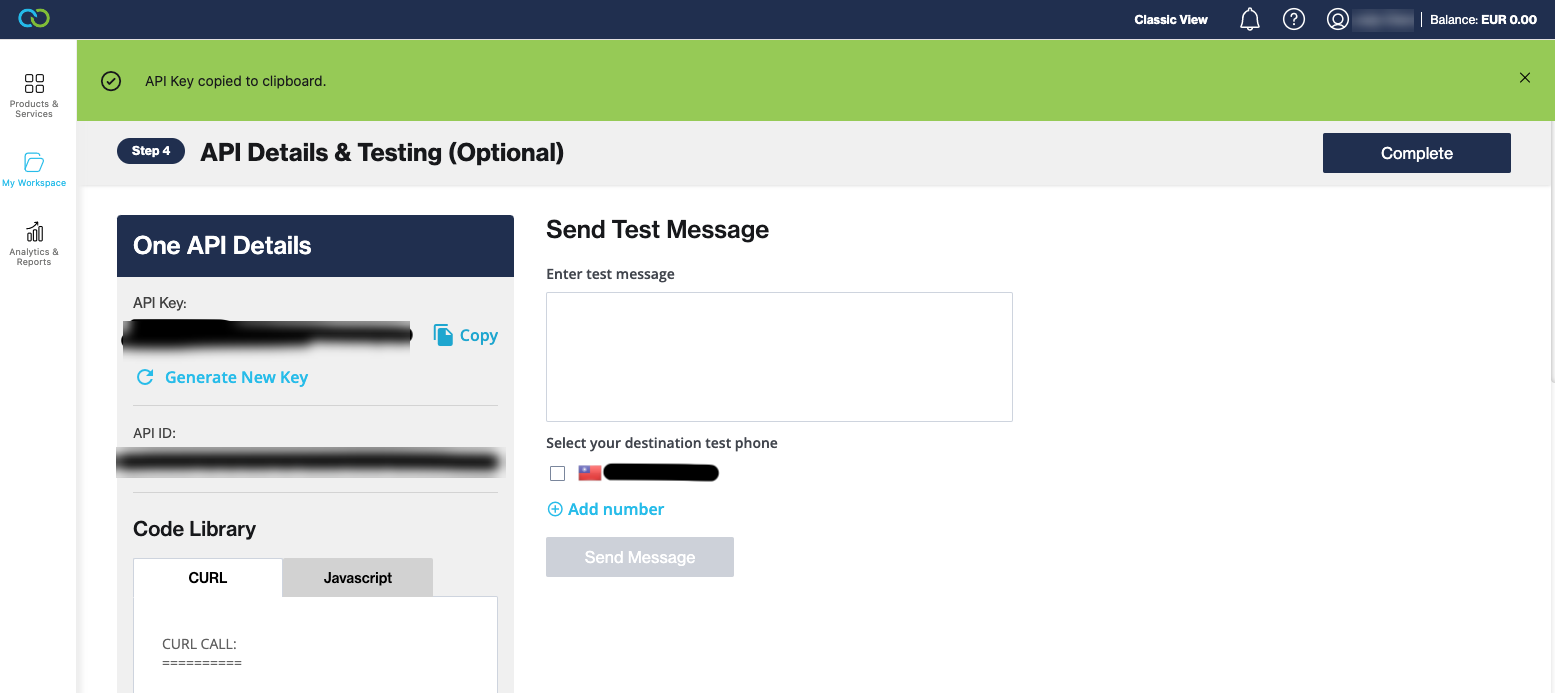Open the notifications bell
The width and height of the screenshot is (1555, 693).
(x=1250, y=19)
